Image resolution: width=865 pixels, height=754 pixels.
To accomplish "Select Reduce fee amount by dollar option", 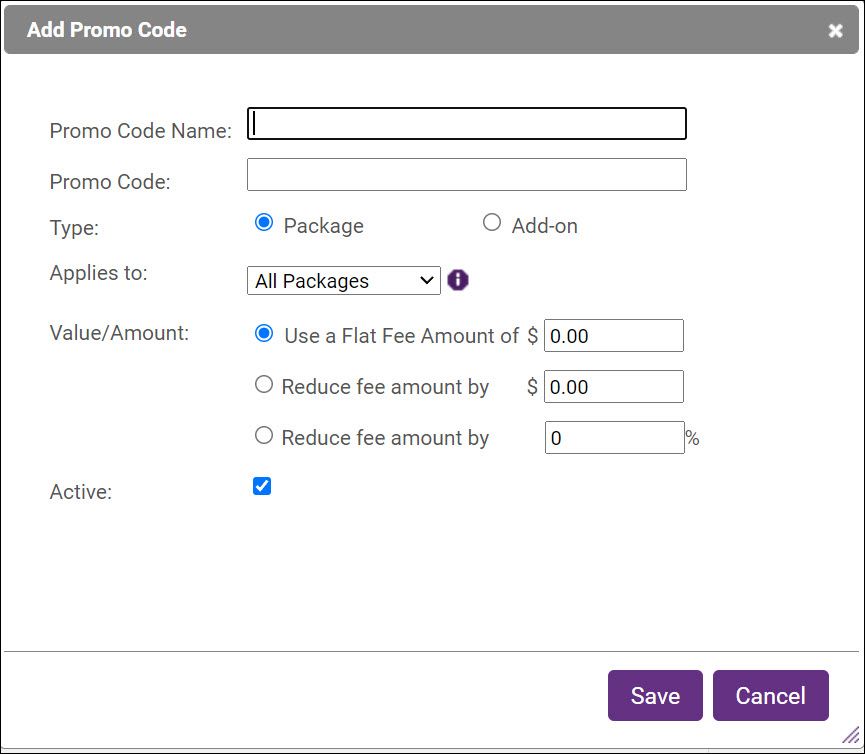I will point(264,385).
